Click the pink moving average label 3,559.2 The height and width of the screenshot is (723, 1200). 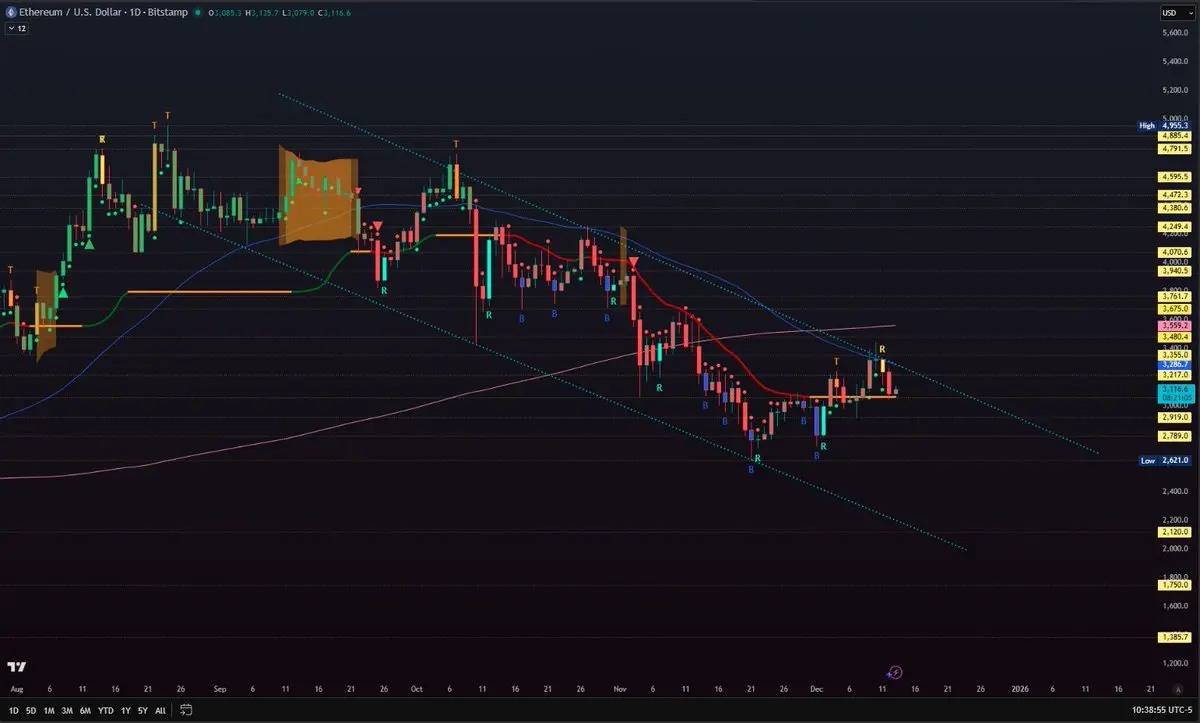pyautogui.click(x=1174, y=326)
